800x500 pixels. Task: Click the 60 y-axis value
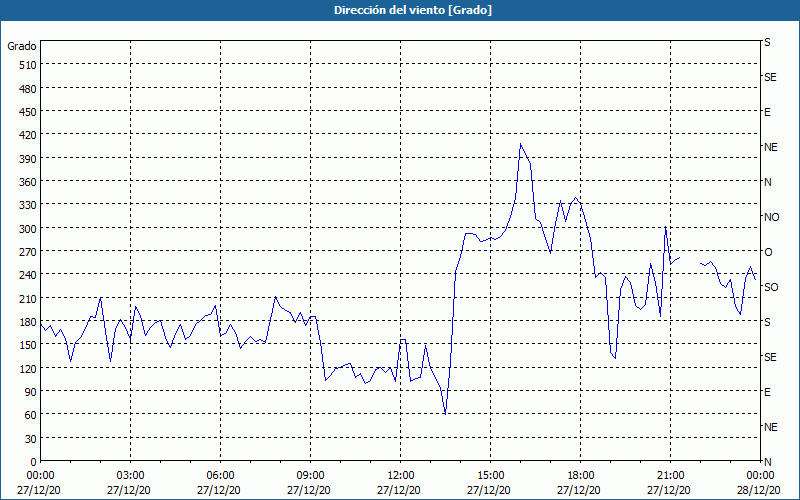[31, 415]
